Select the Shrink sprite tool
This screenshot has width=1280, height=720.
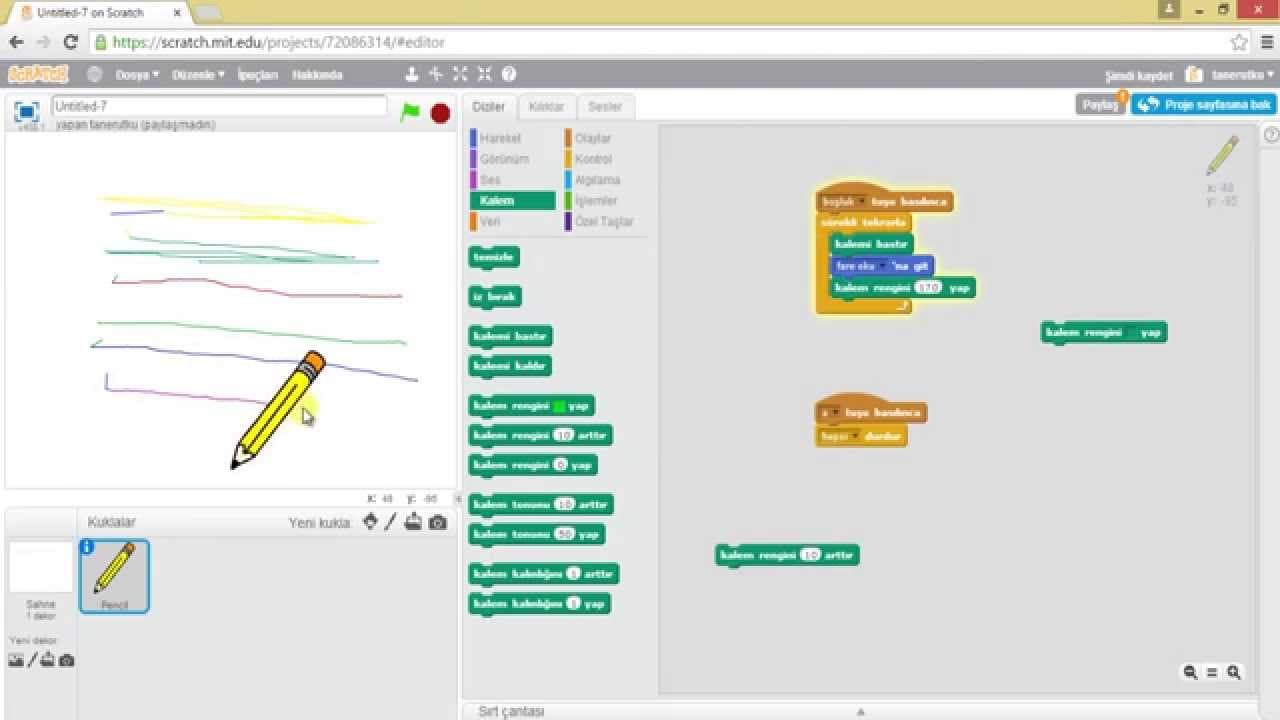coord(484,74)
